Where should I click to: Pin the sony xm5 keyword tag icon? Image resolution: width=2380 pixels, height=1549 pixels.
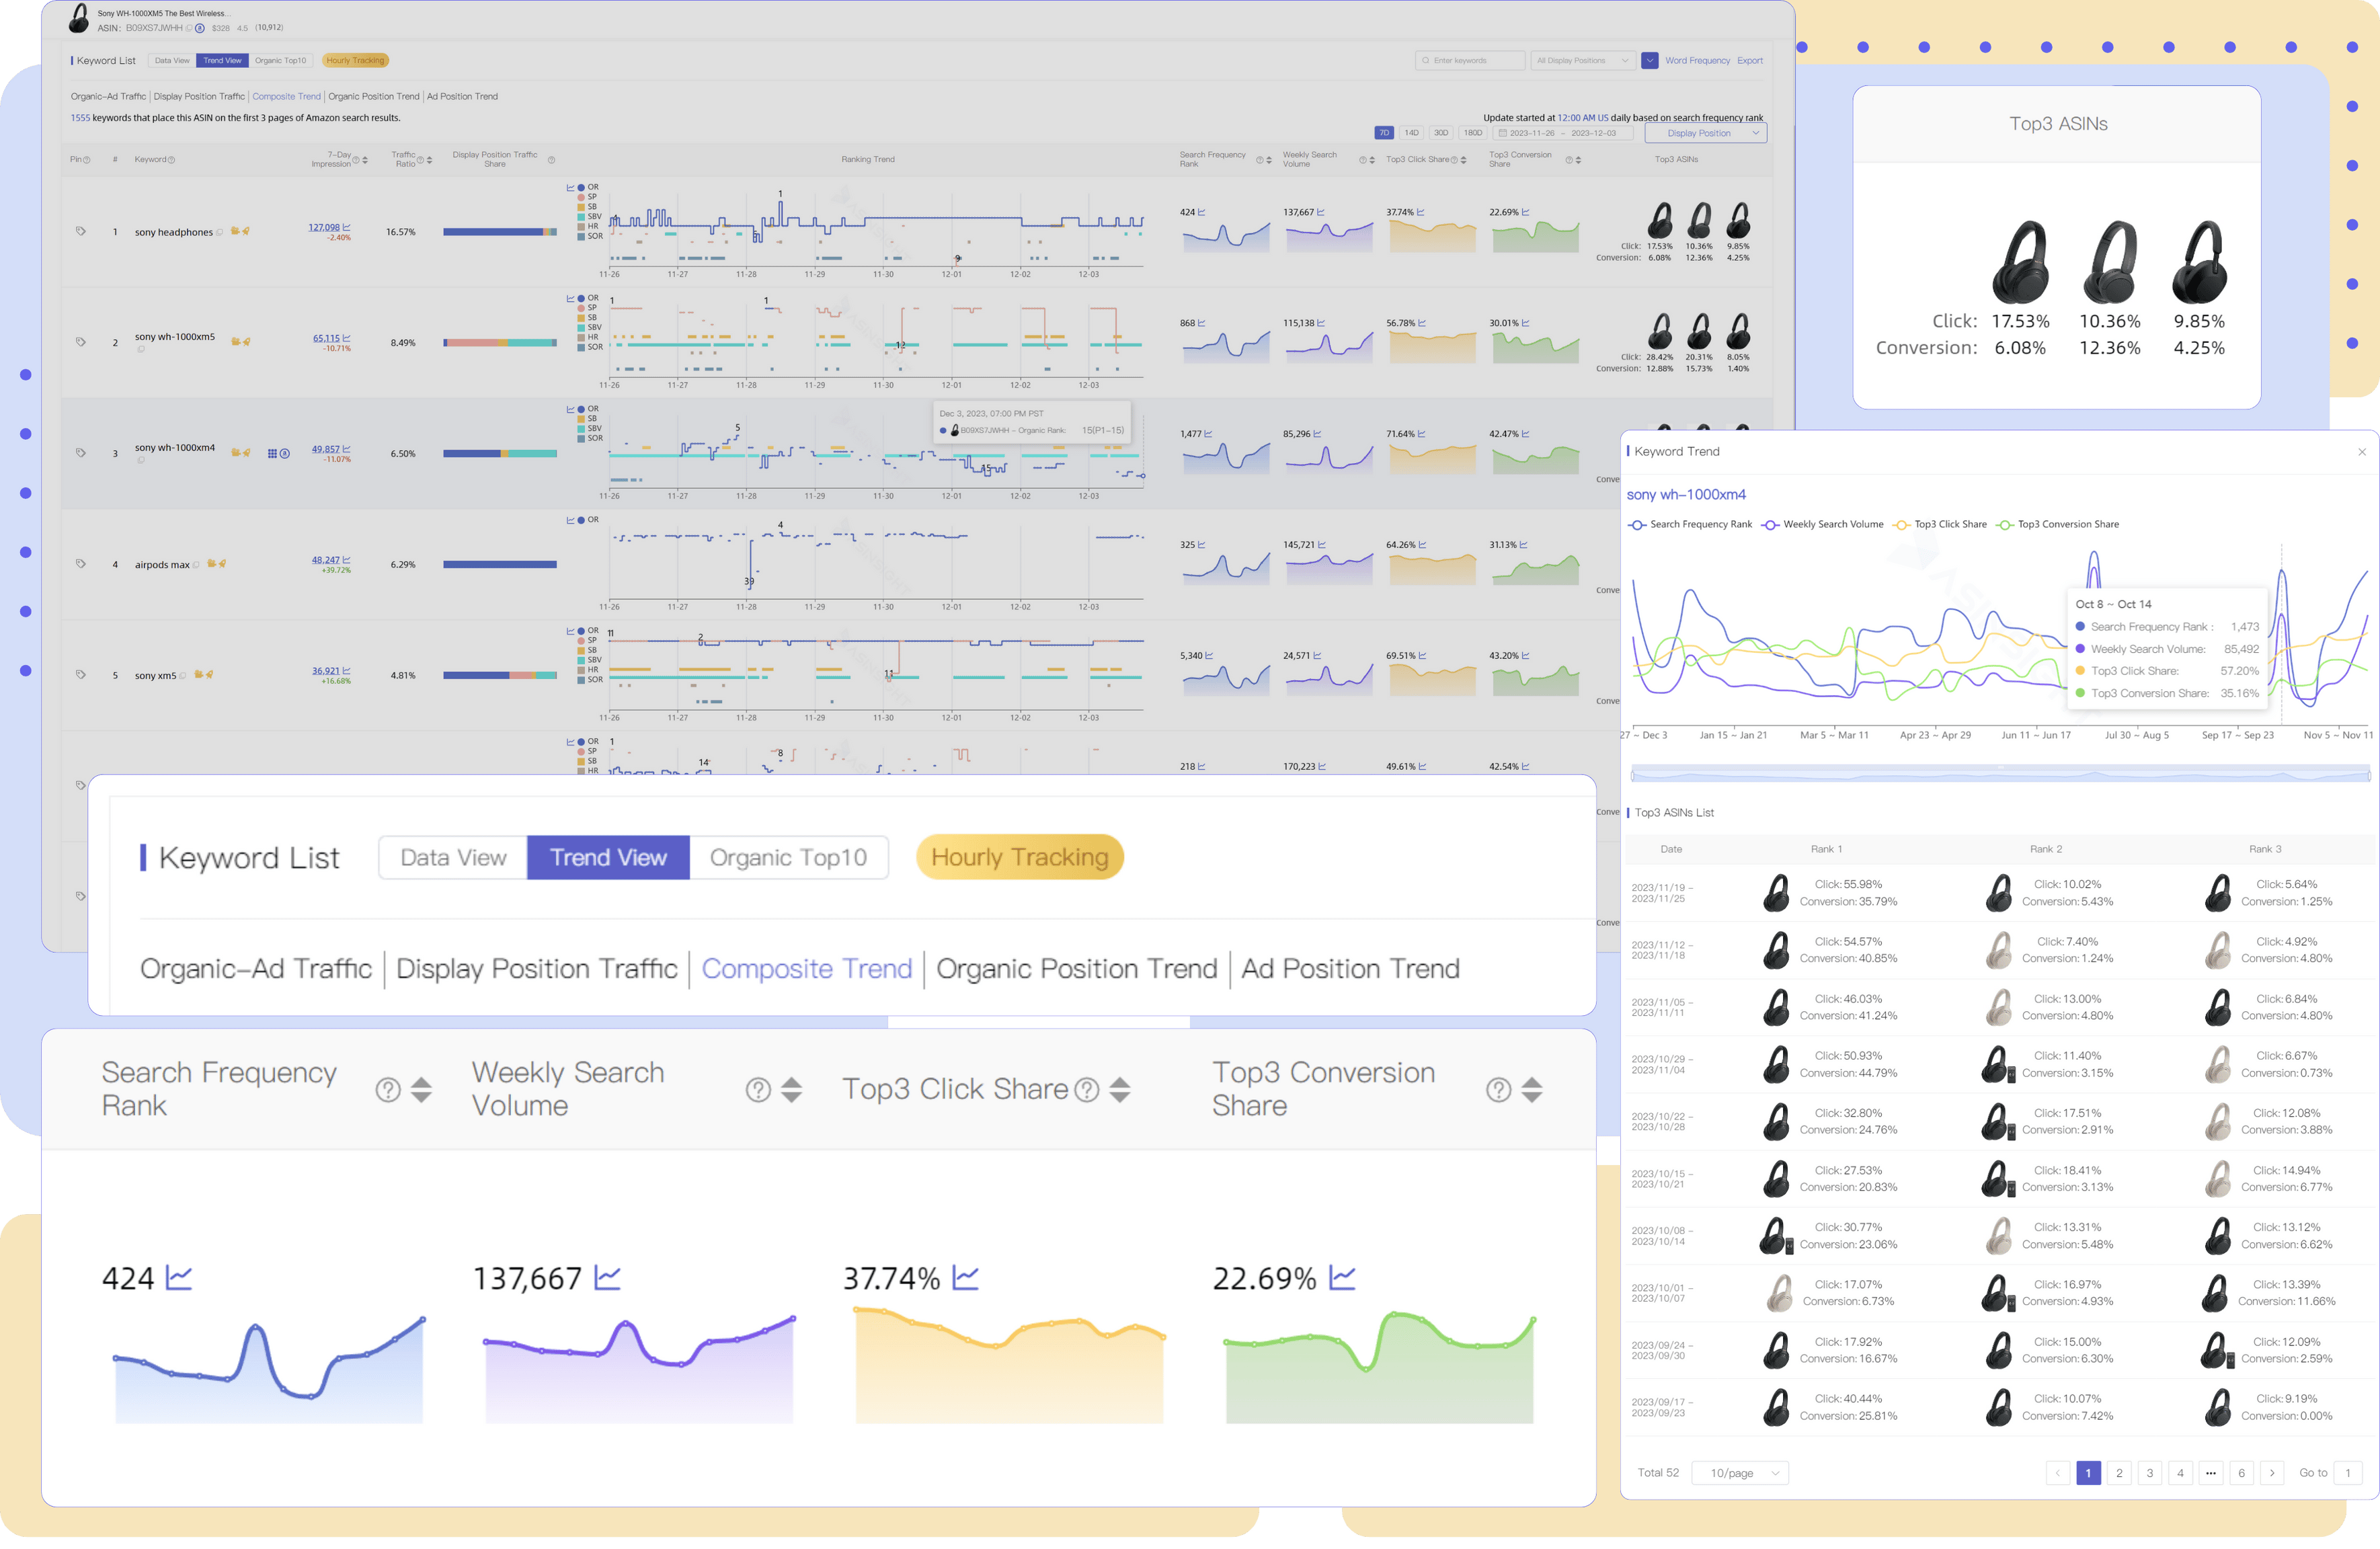[x=81, y=675]
